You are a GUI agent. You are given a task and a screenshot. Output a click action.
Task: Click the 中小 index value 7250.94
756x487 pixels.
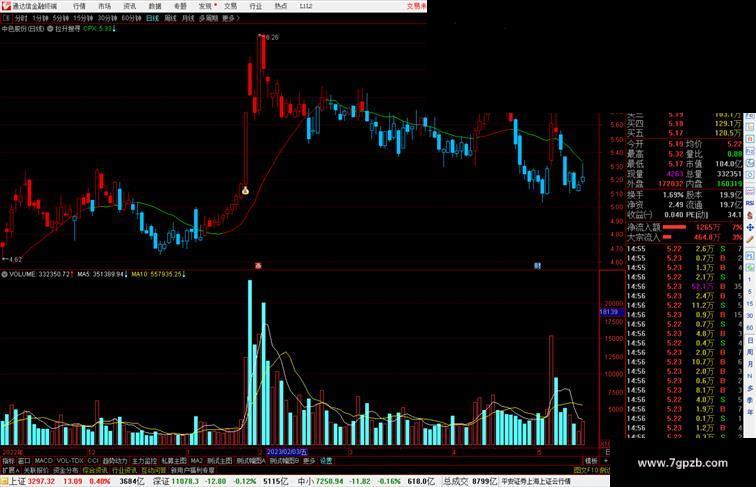(329, 481)
